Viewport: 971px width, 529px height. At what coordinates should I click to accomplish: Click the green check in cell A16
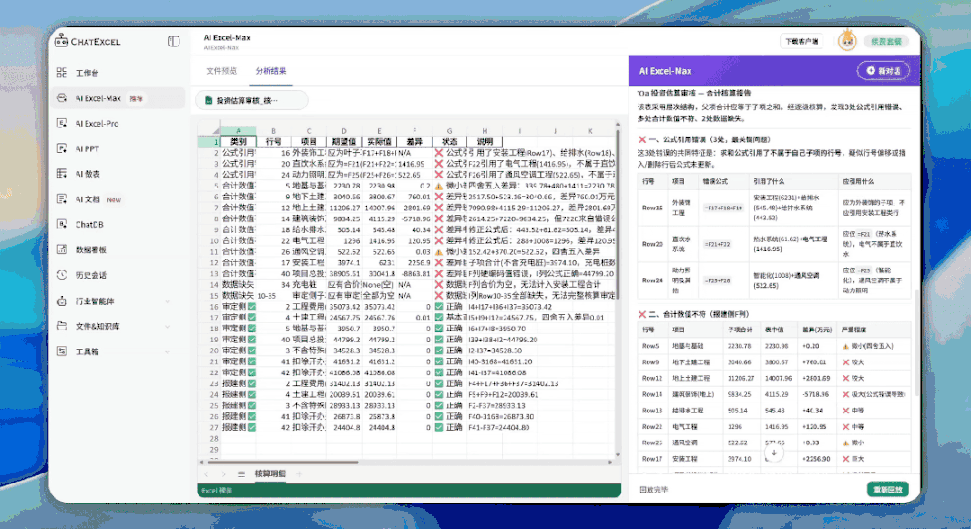pos(252,307)
